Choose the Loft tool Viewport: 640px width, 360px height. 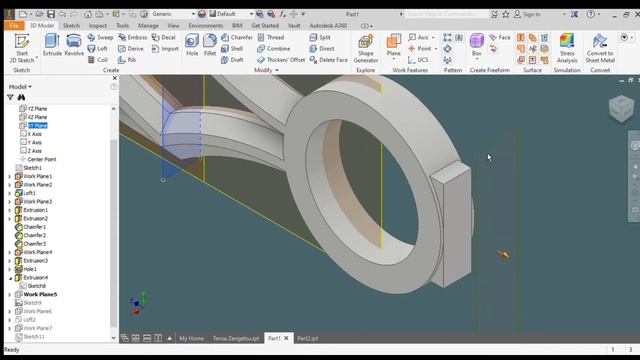point(98,49)
